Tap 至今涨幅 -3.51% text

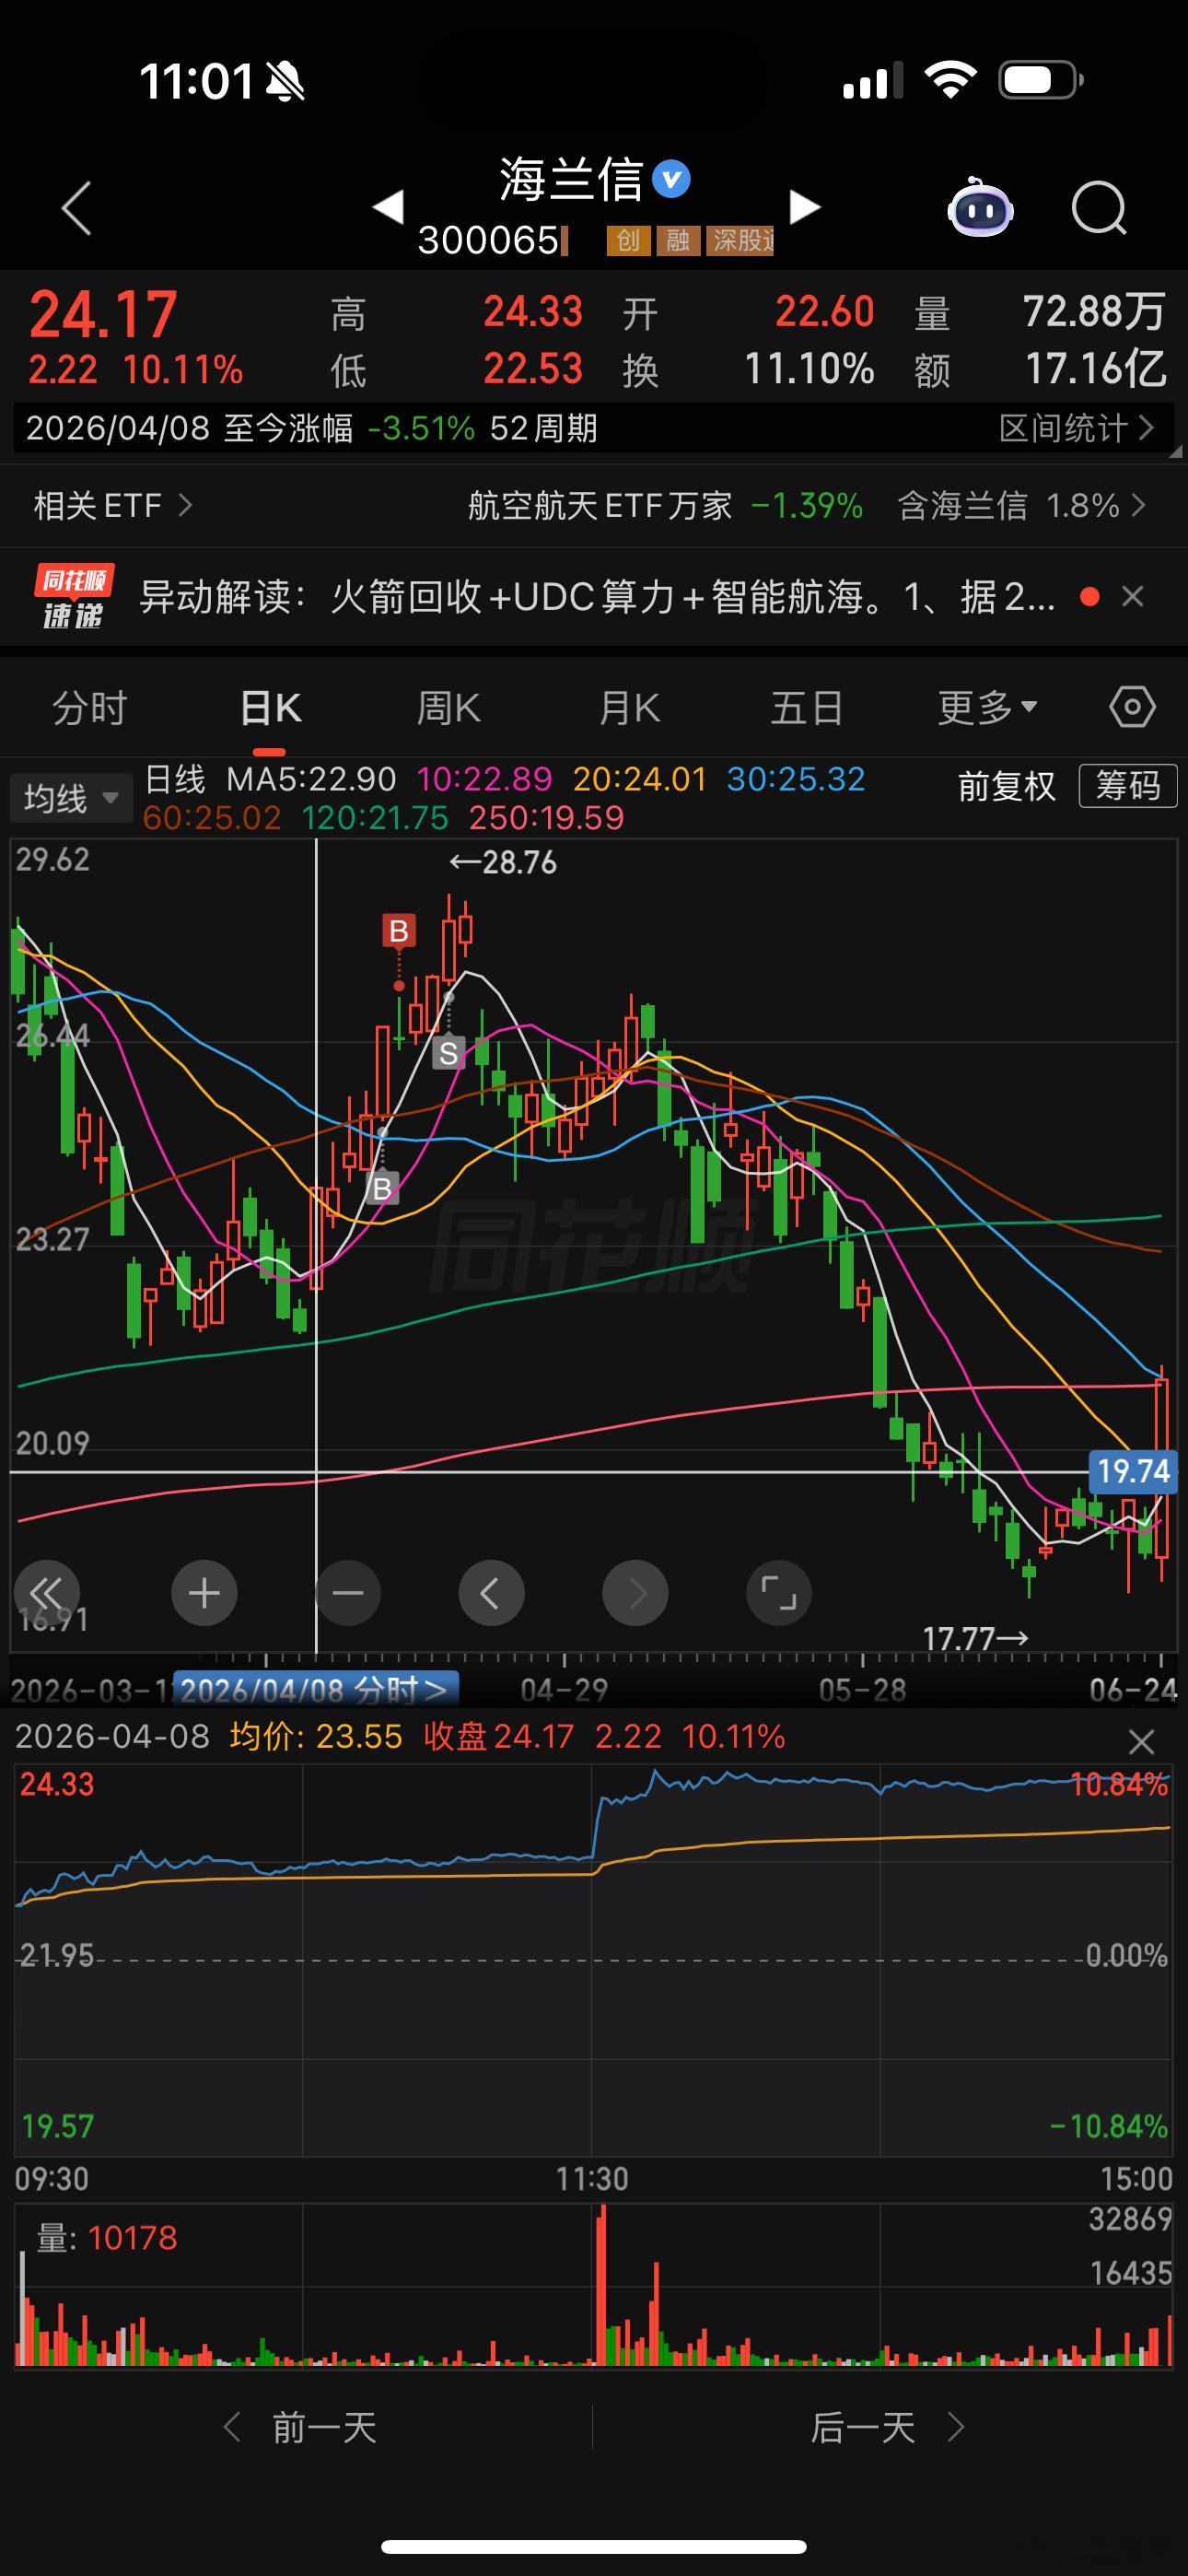(349, 428)
